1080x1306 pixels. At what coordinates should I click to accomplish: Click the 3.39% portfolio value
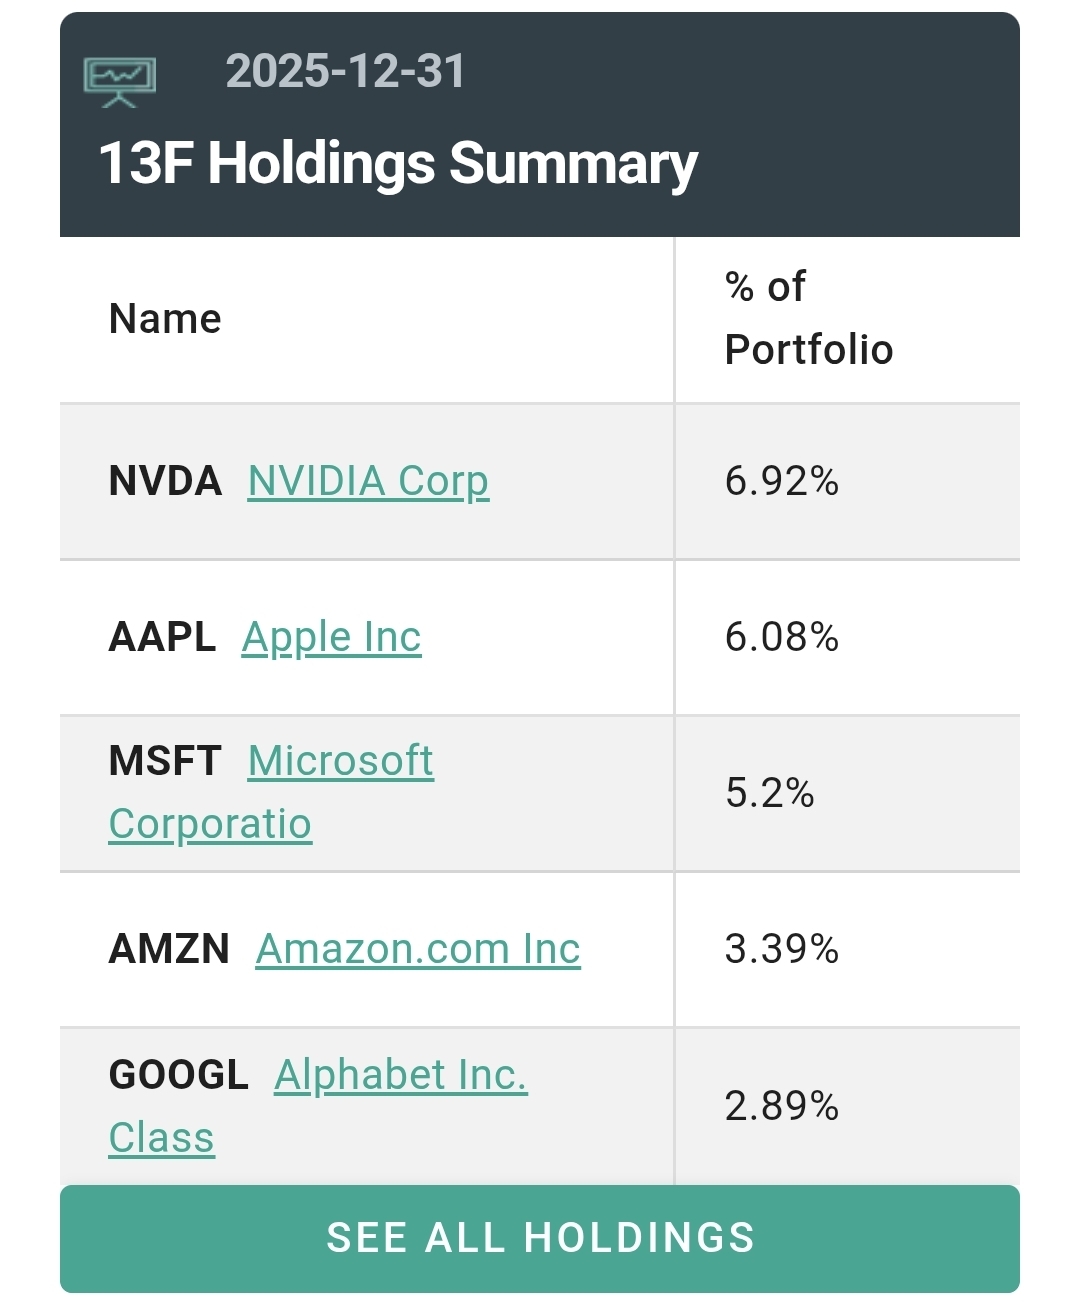pyautogui.click(x=781, y=949)
